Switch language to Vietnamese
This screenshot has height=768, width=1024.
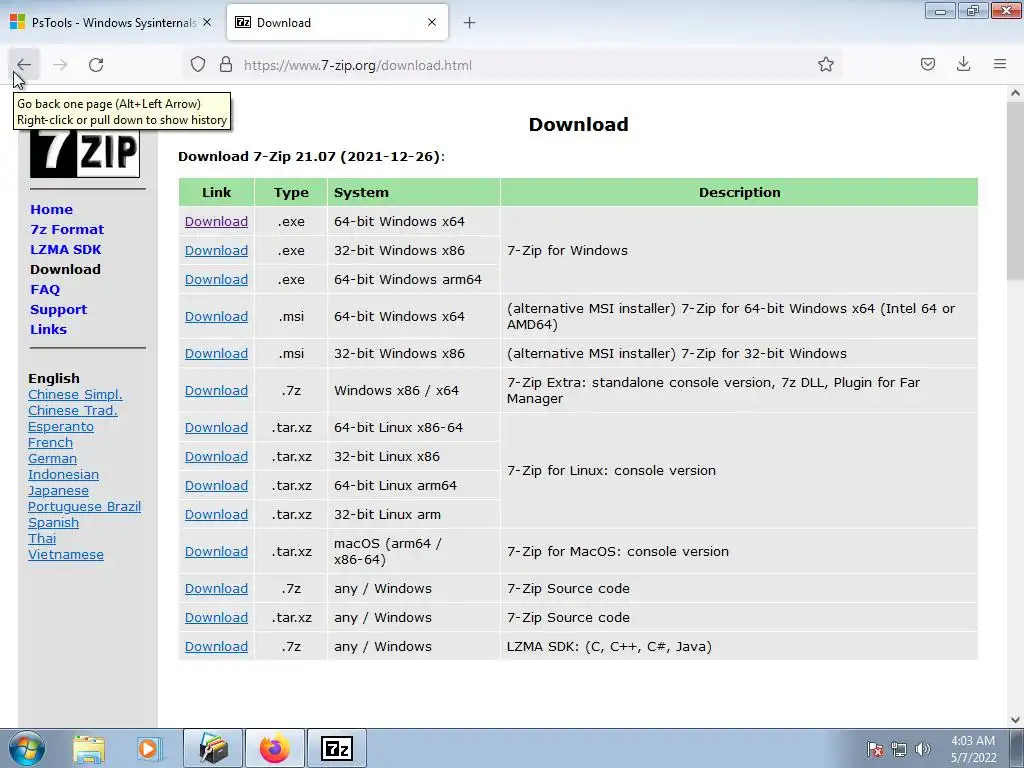65,554
